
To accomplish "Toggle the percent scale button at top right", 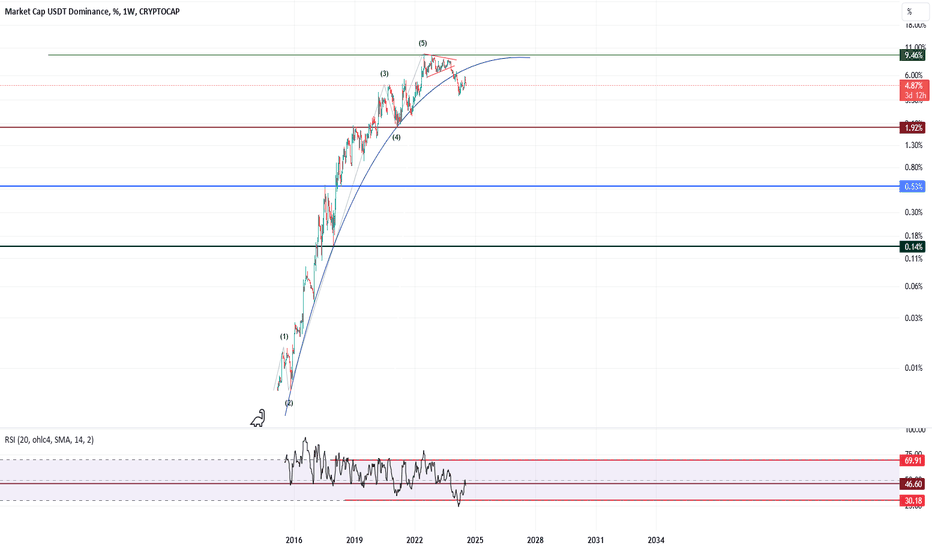I will pyautogui.click(x=915, y=12).
